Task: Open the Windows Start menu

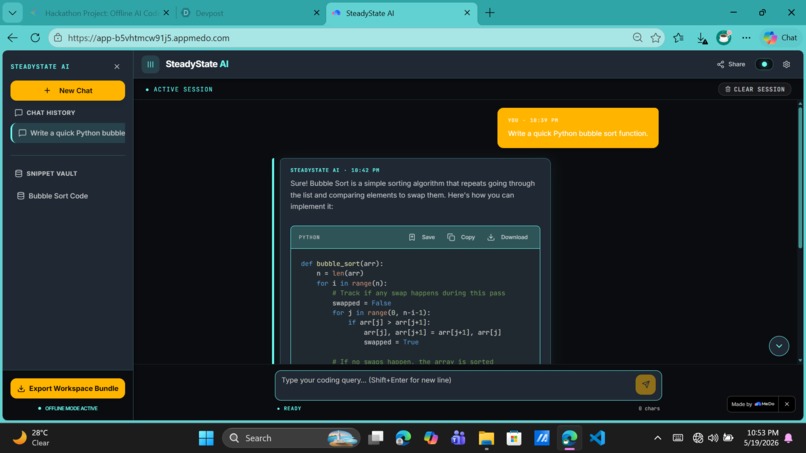Action: tap(206, 438)
